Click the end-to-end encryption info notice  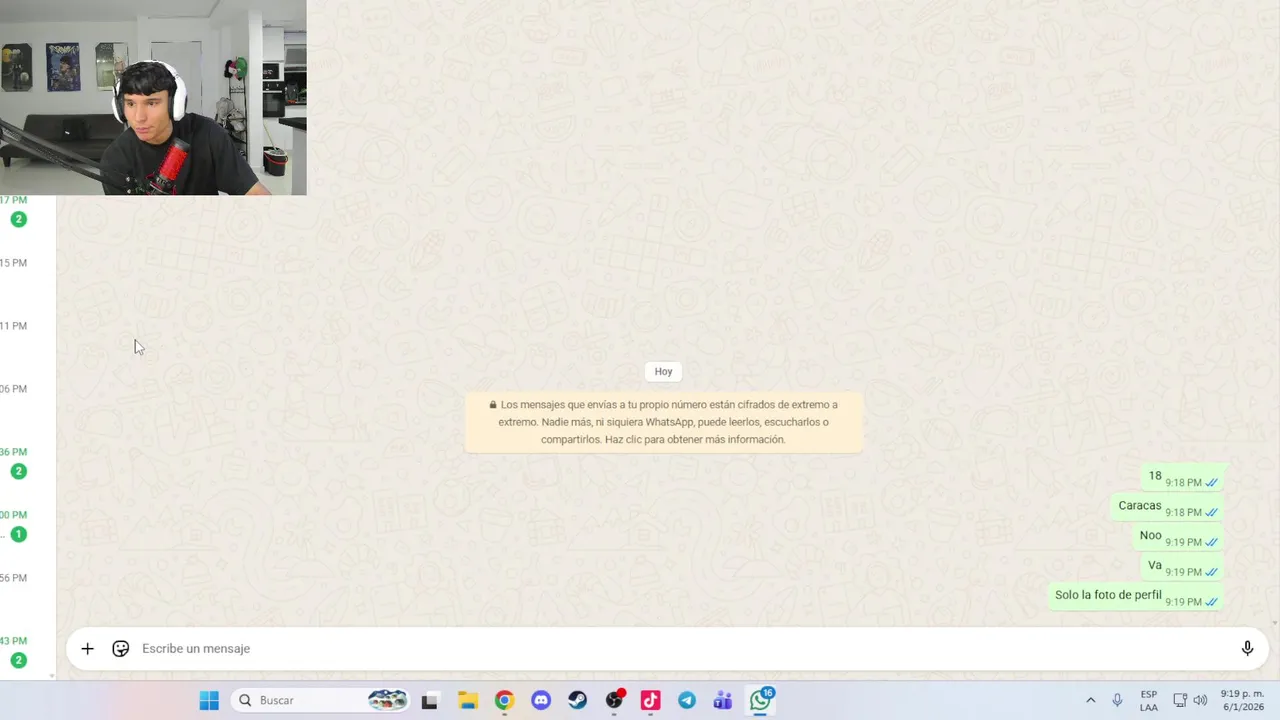663,422
